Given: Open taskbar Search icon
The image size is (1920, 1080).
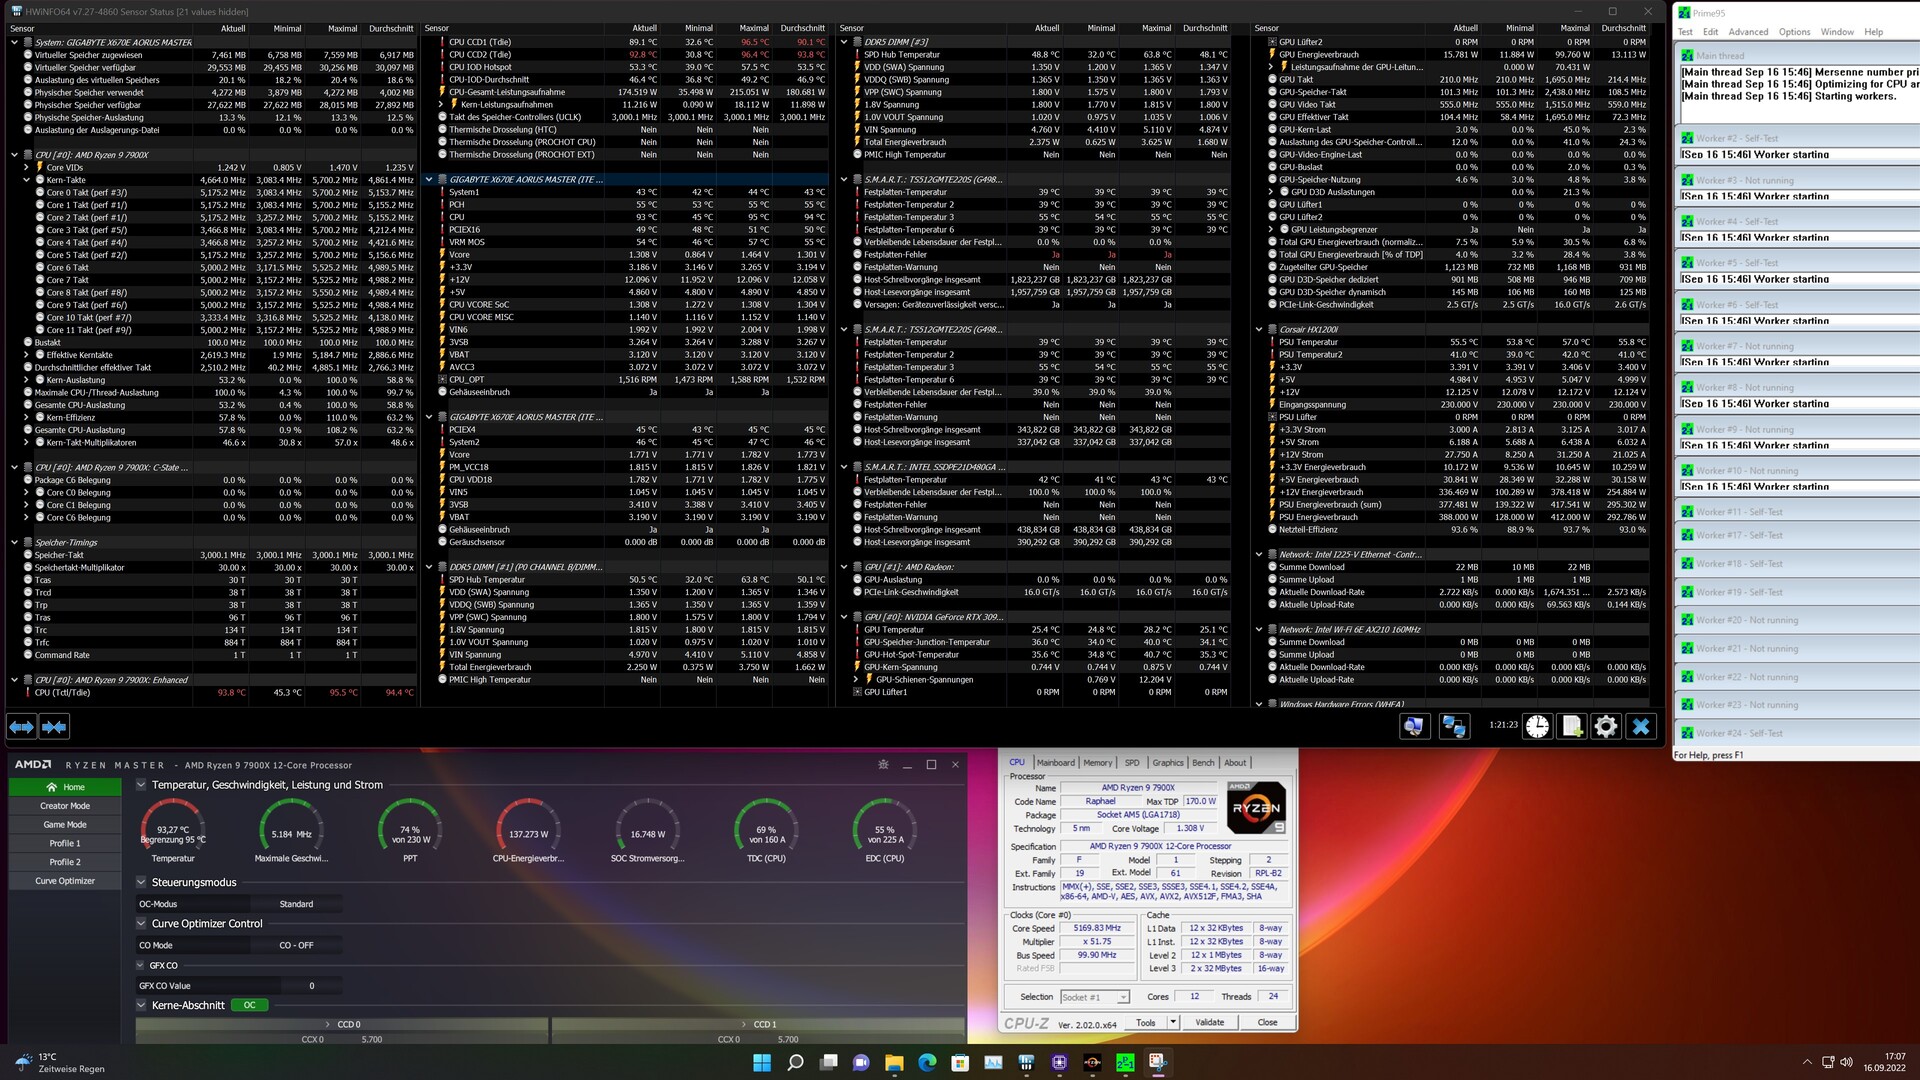Looking at the screenshot, I should (x=795, y=1062).
